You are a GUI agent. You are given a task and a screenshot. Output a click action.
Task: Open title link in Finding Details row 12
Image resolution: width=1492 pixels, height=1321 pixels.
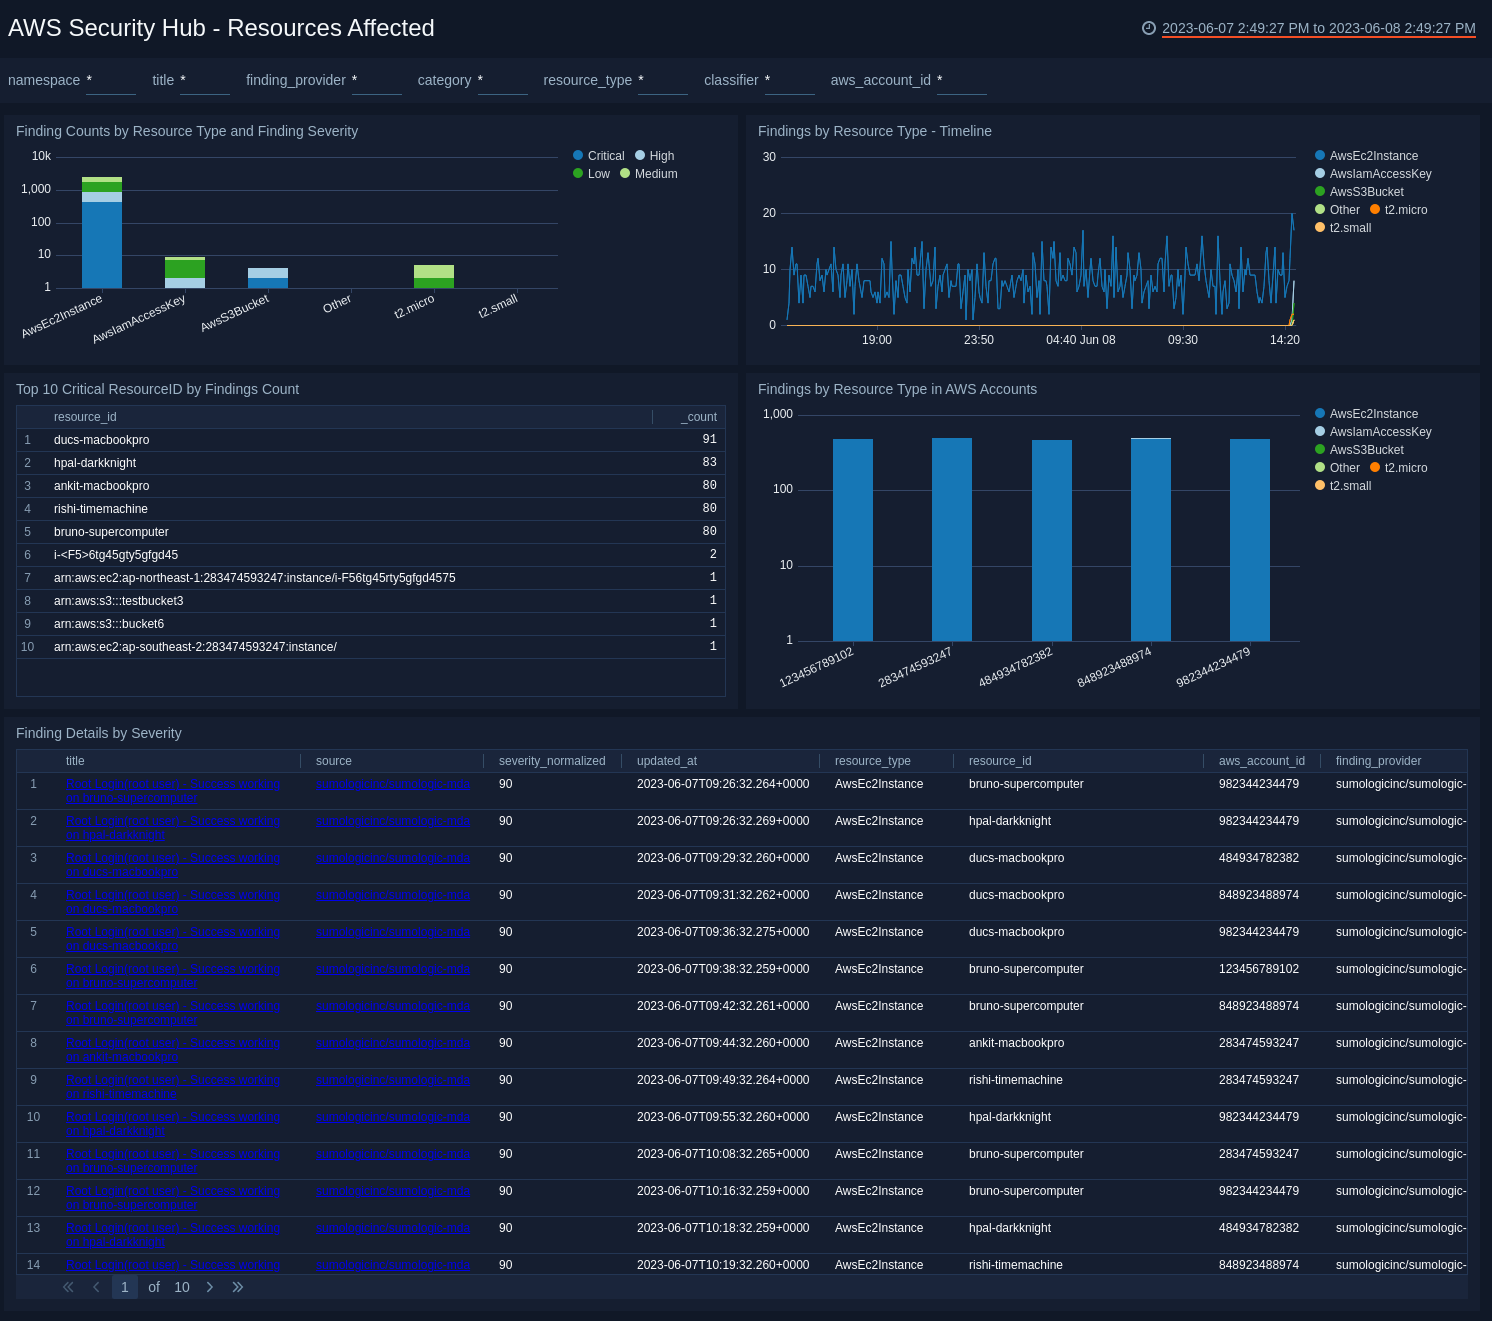[x=173, y=1198]
